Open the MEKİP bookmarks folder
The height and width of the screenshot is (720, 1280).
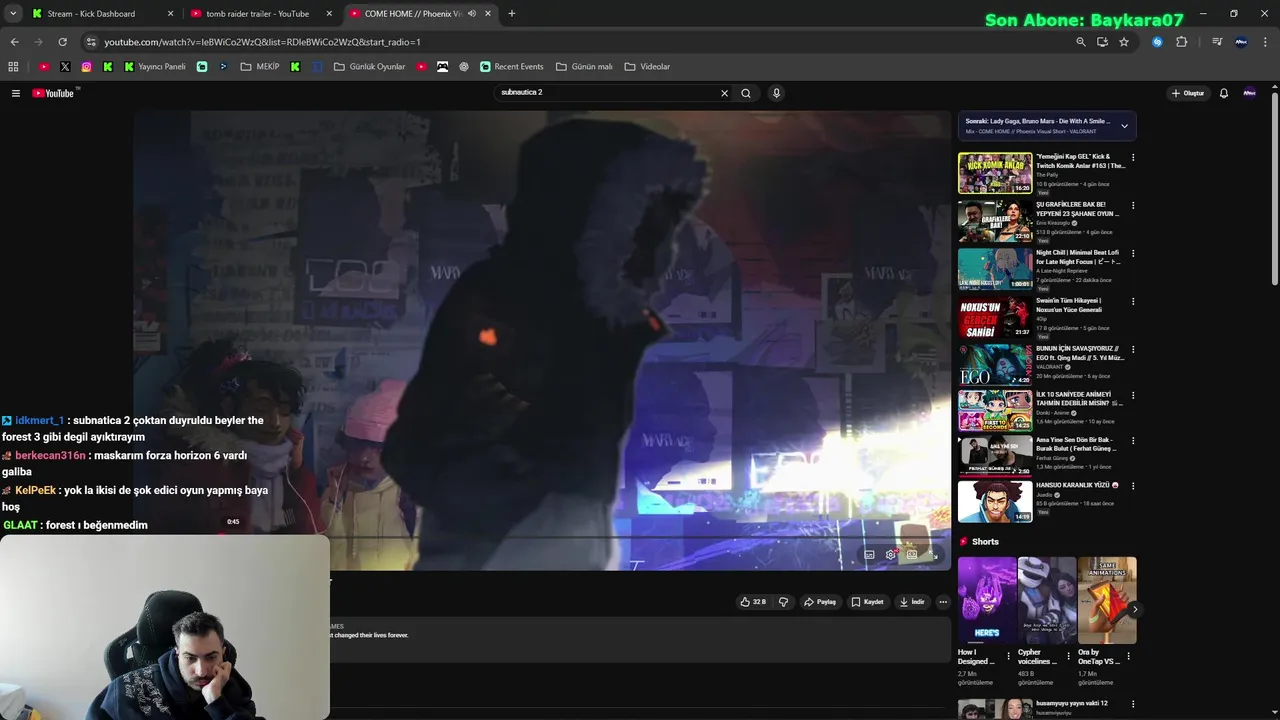(x=260, y=67)
